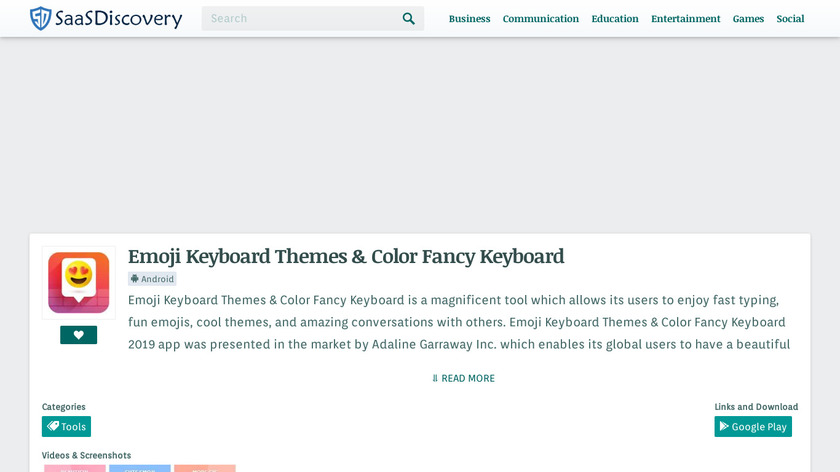Click the Emoji Keyboard Themes title heading
Image resolution: width=840 pixels, height=472 pixels.
pyautogui.click(x=346, y=257)
